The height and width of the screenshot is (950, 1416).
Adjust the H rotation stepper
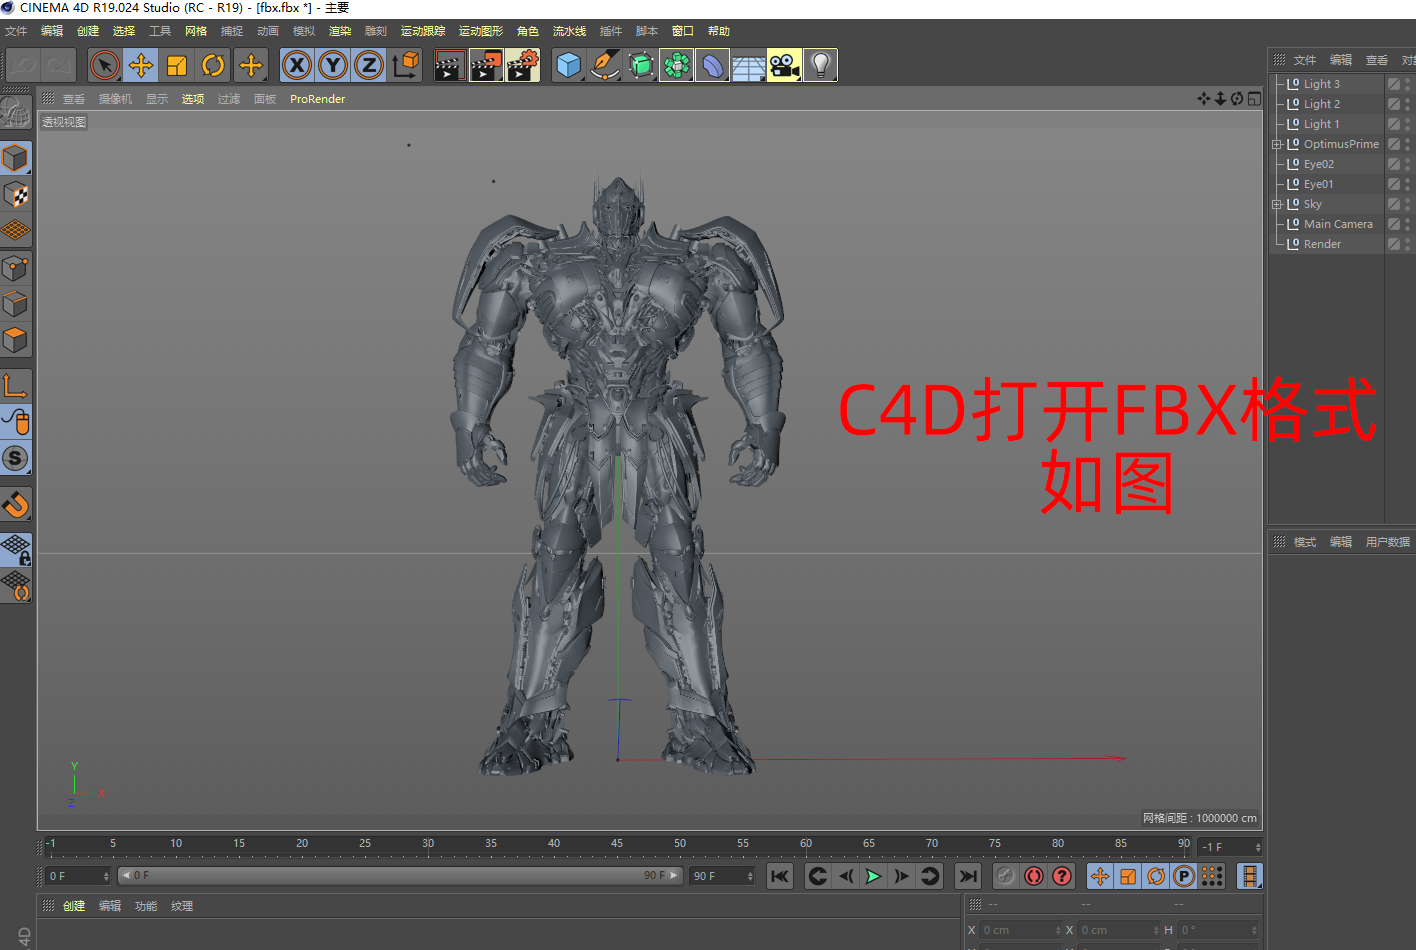click(1254, 930)
